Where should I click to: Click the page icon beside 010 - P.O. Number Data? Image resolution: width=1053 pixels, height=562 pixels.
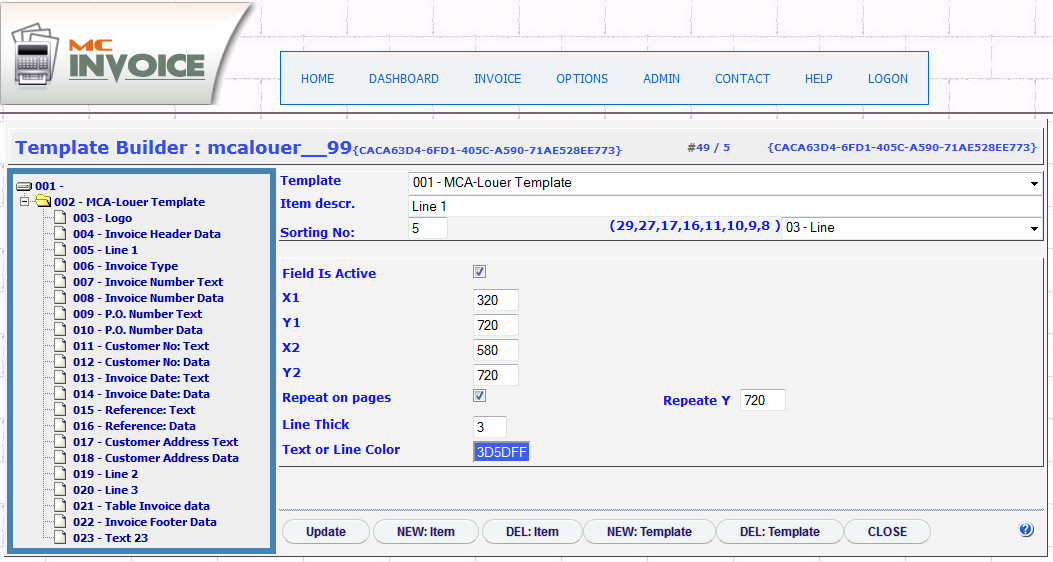click(x=61, y=330)
